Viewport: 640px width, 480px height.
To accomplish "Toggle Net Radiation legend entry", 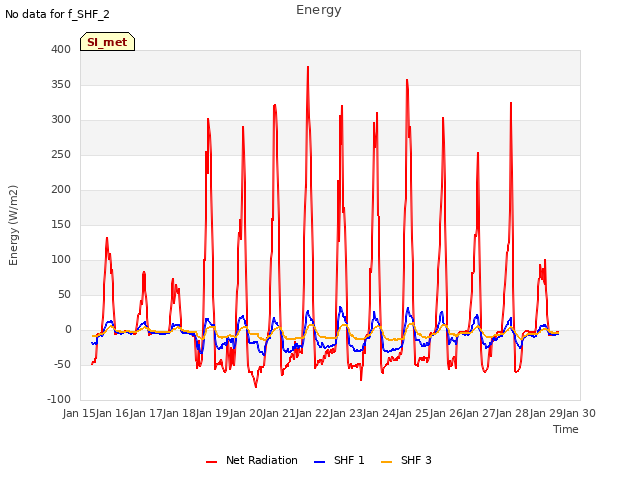I will (x=252, y=460).
